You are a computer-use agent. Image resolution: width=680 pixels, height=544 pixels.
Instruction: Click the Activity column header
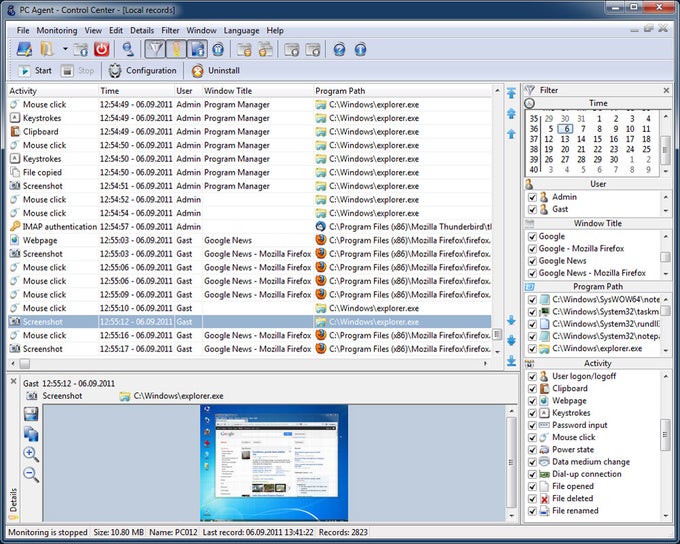click(52, 91)
